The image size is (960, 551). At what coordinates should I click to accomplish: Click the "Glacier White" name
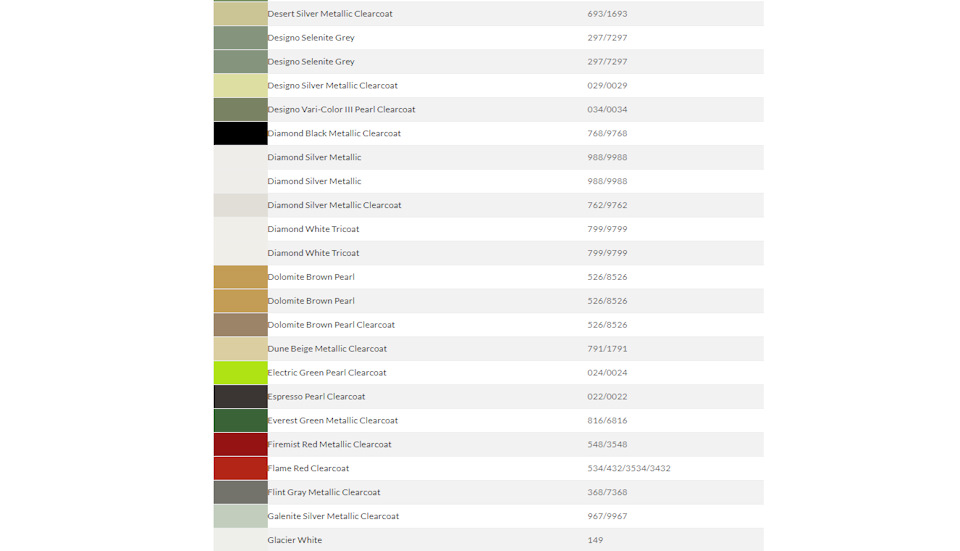click(294, 540)
